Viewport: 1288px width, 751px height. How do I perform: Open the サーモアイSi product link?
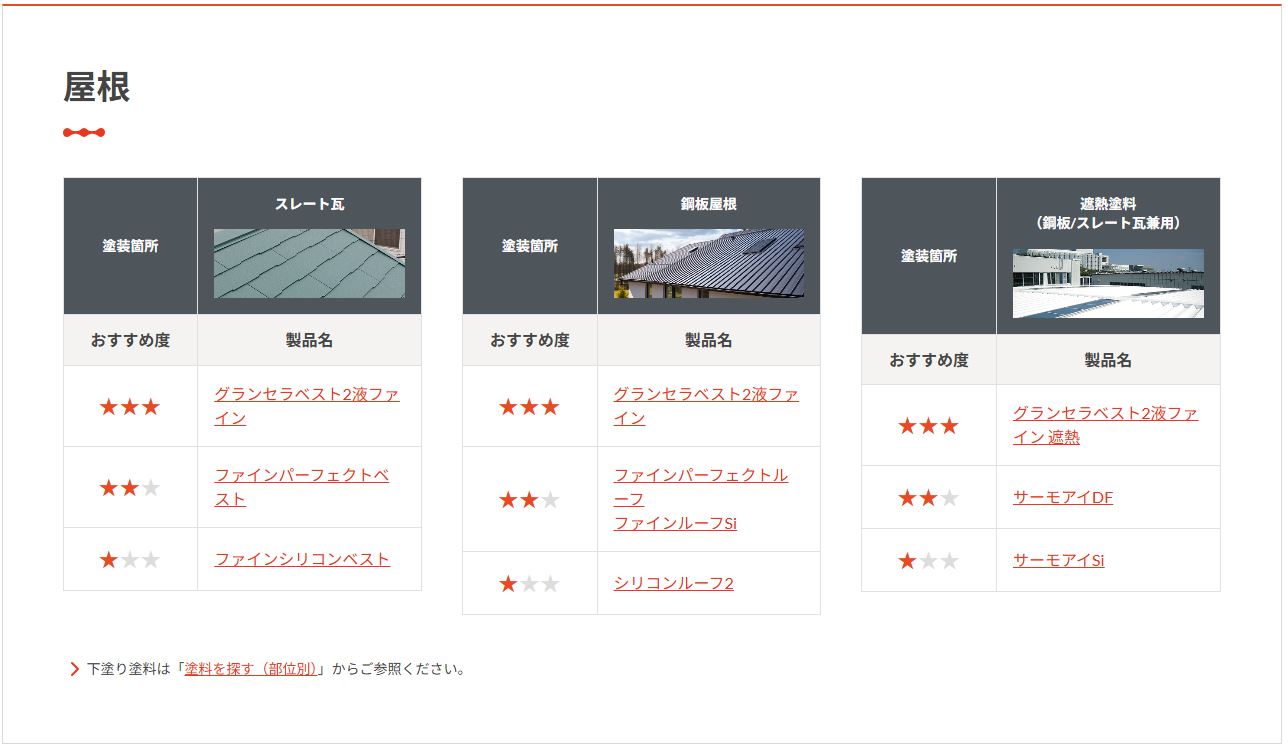[1058, 560]
